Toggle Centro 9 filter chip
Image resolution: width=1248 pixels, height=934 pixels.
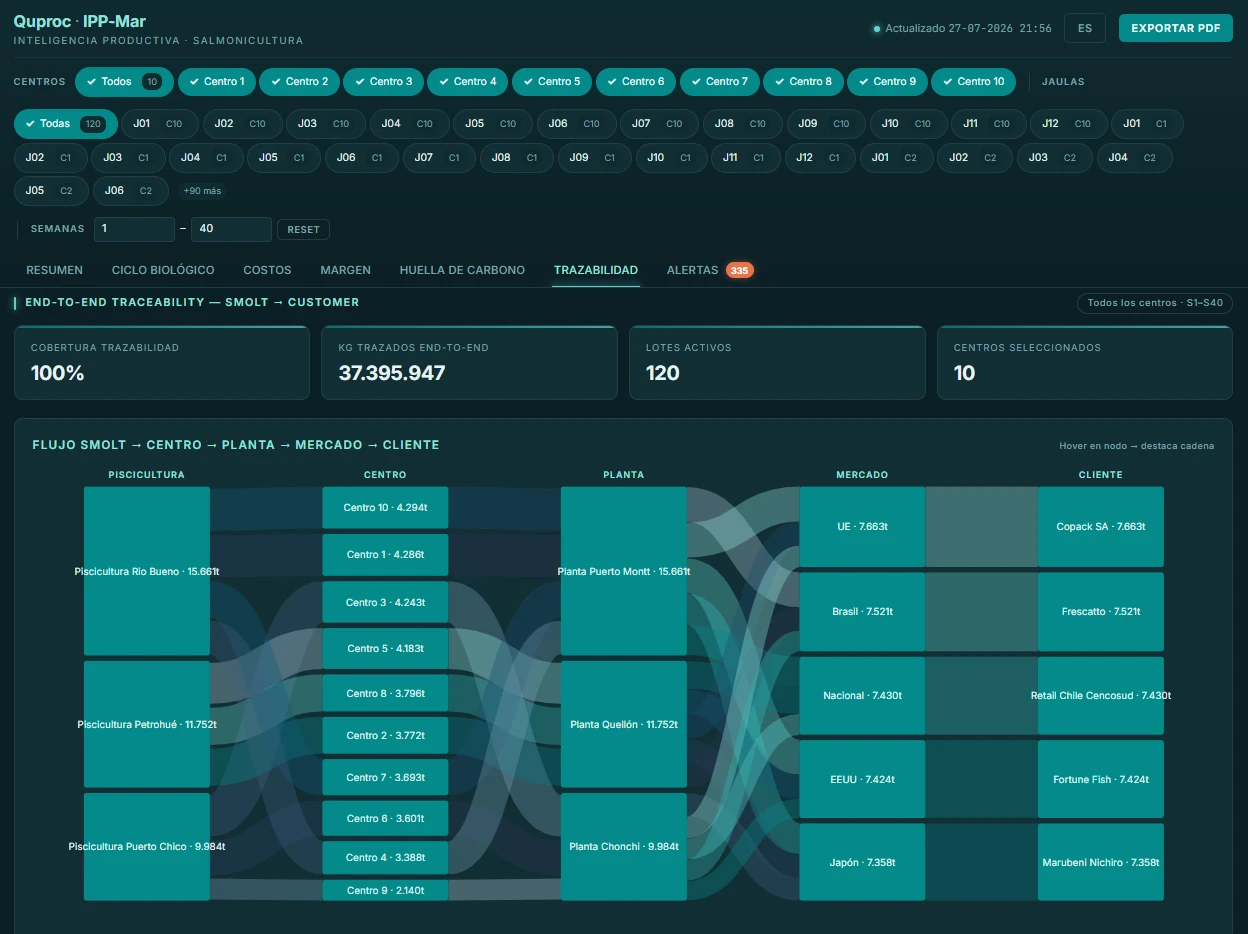click(888, 82)
